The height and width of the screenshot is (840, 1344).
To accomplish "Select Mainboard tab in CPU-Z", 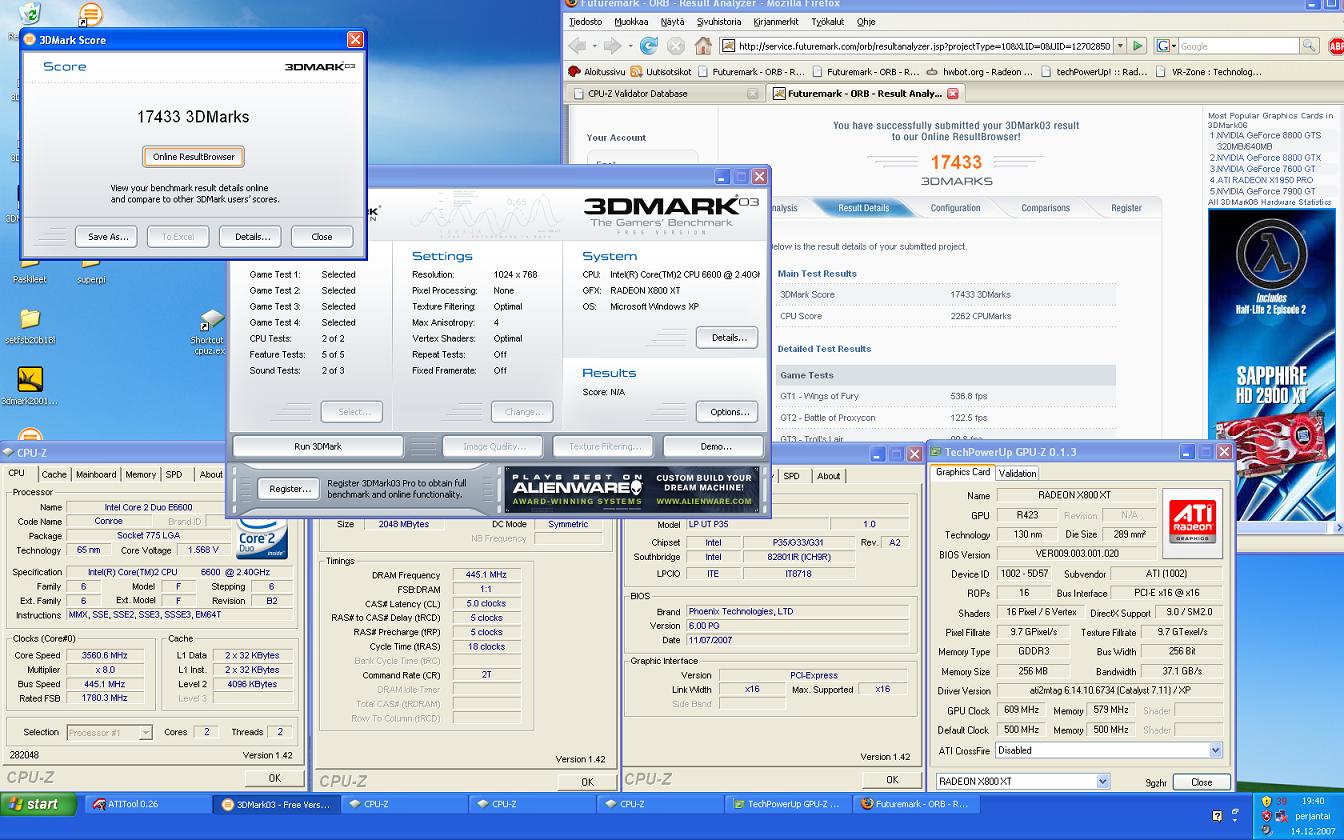I will 96,475.
